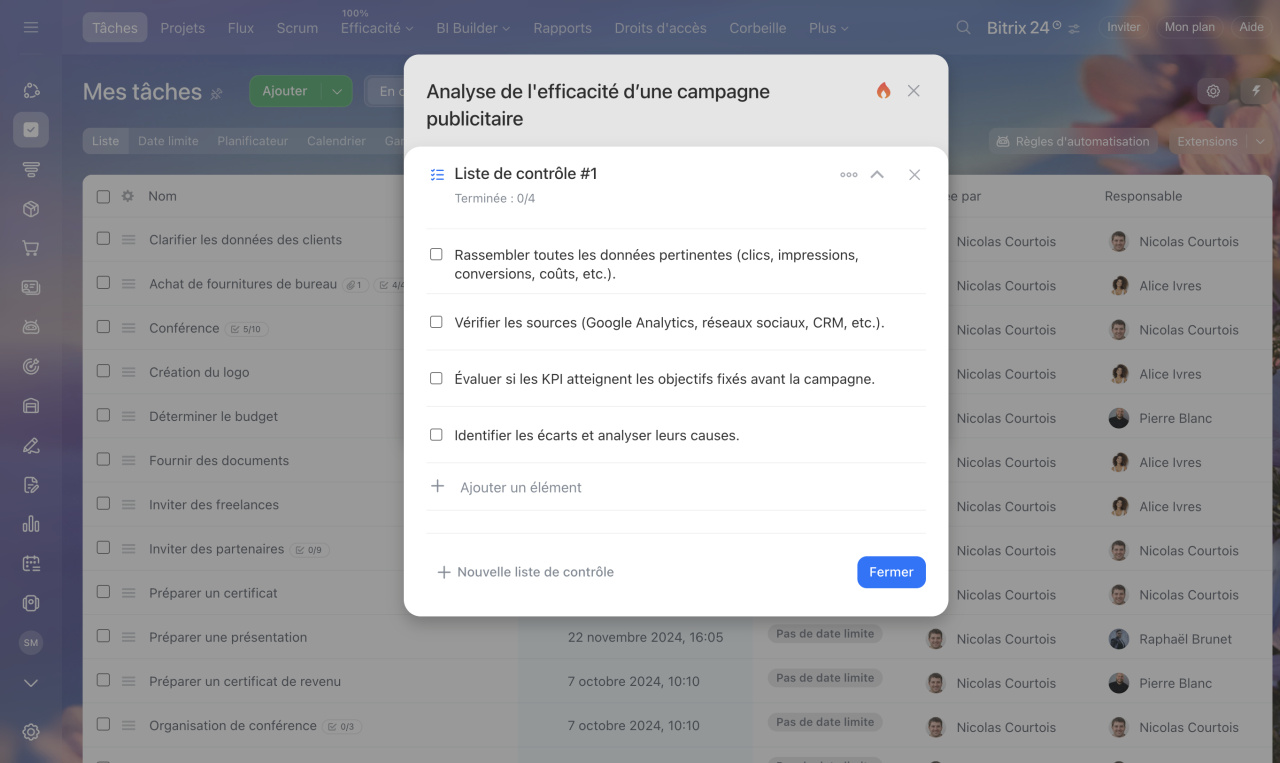Select the Liste view tab
This screenshot has width=1280, height=763.
pyautogui.click(x=105, y=141)
